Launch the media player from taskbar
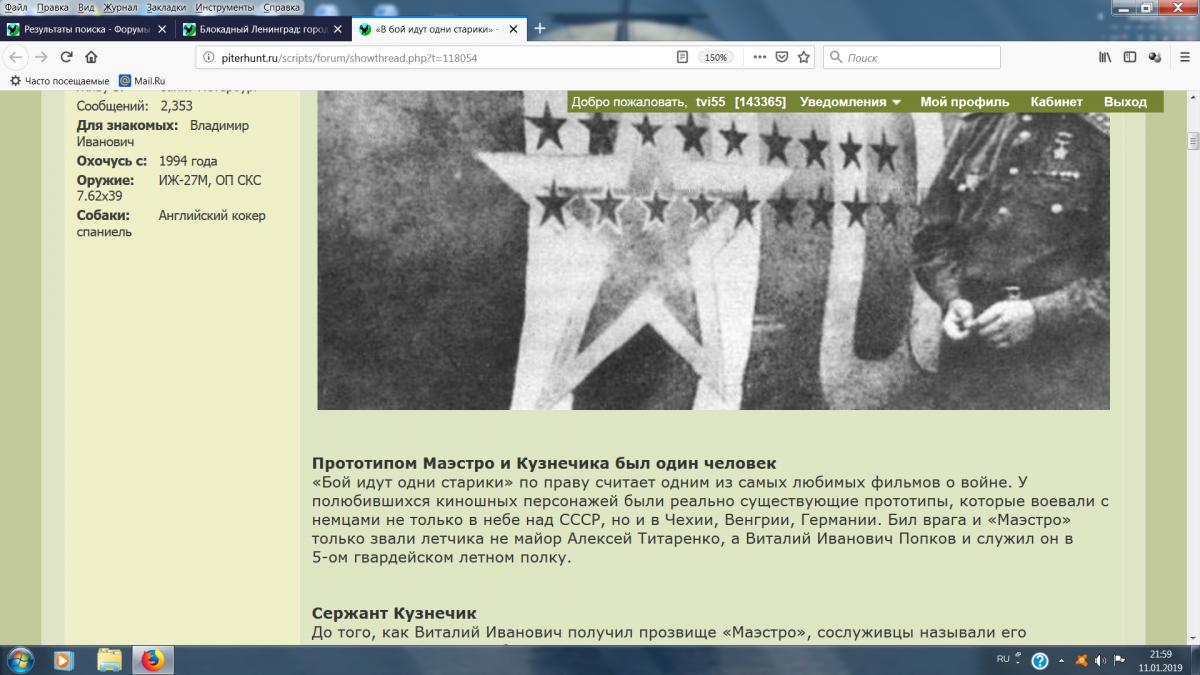 click(x=64, y=660)
